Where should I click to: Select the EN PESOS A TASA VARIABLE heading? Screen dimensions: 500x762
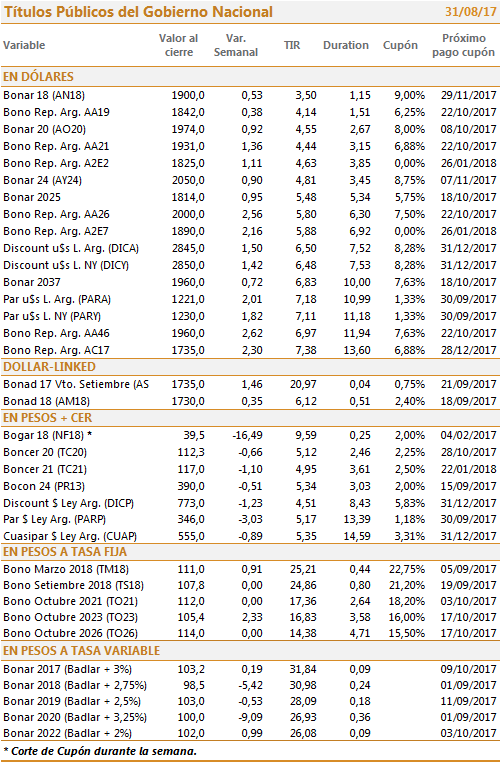pos(82,651)
